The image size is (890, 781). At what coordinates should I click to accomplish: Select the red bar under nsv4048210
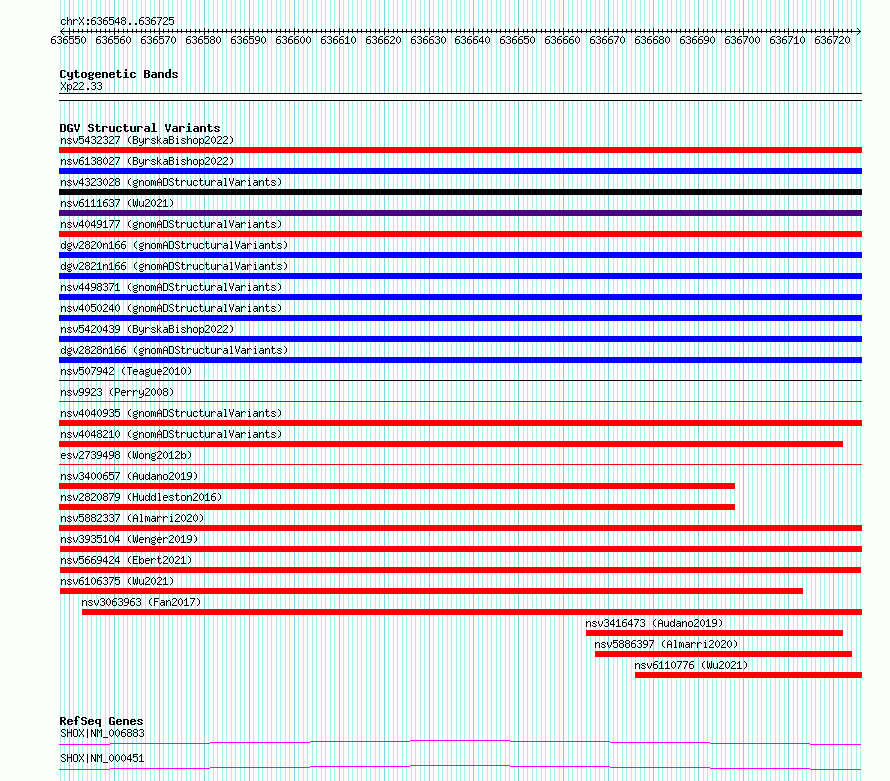pos(451,444)
